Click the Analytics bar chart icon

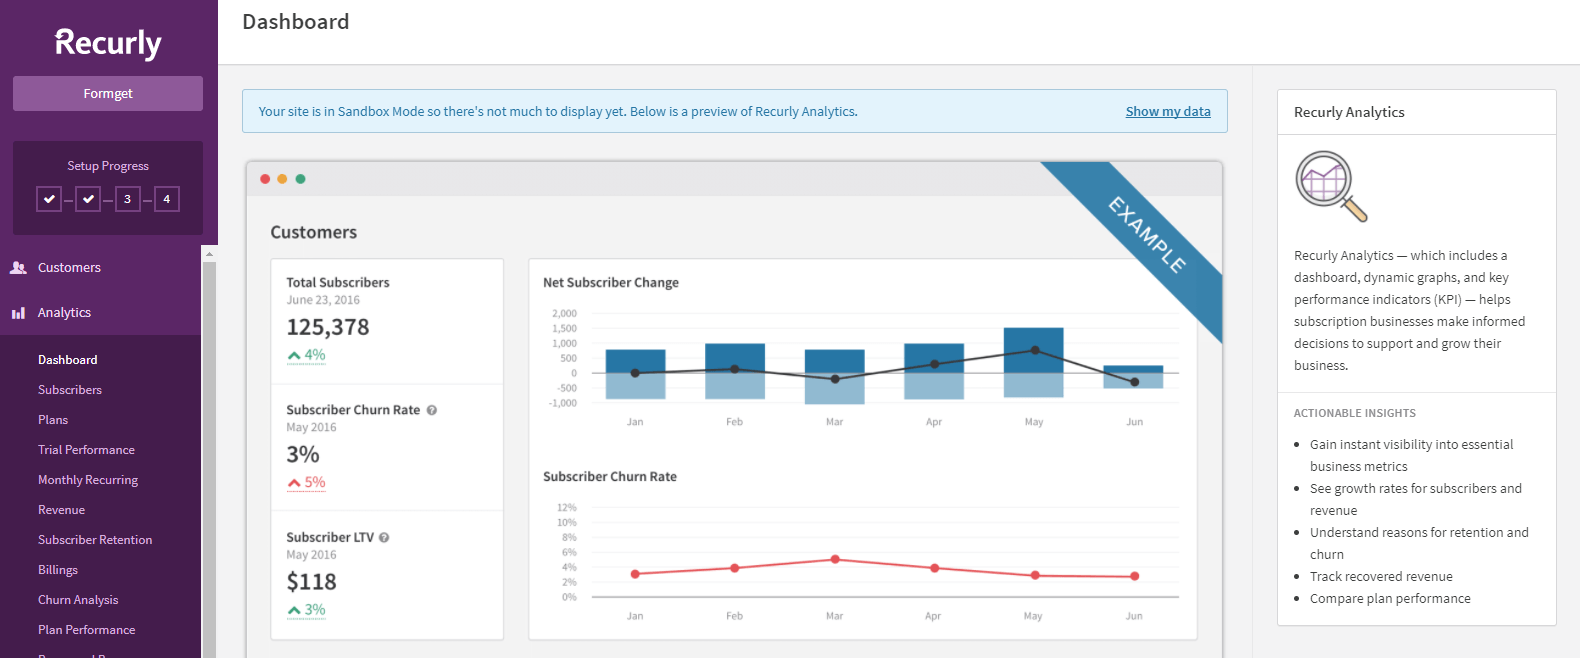coord(18,313)
